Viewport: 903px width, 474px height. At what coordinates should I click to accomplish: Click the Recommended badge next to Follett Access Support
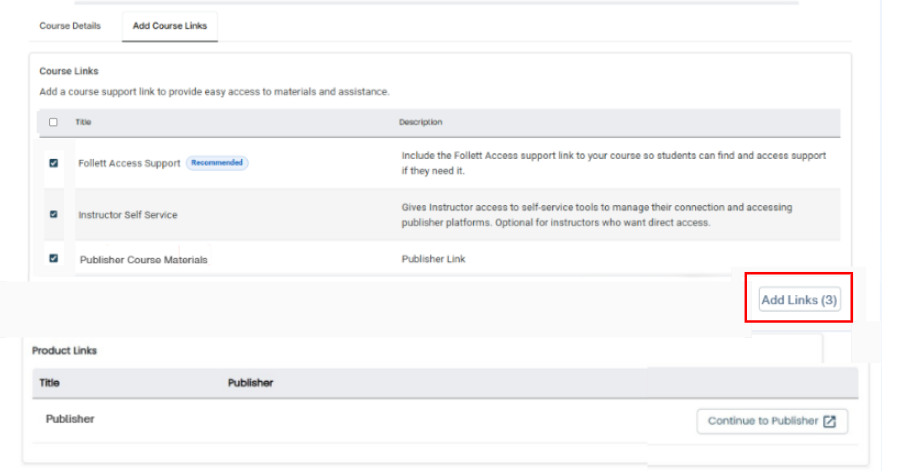tap(217, 163)
